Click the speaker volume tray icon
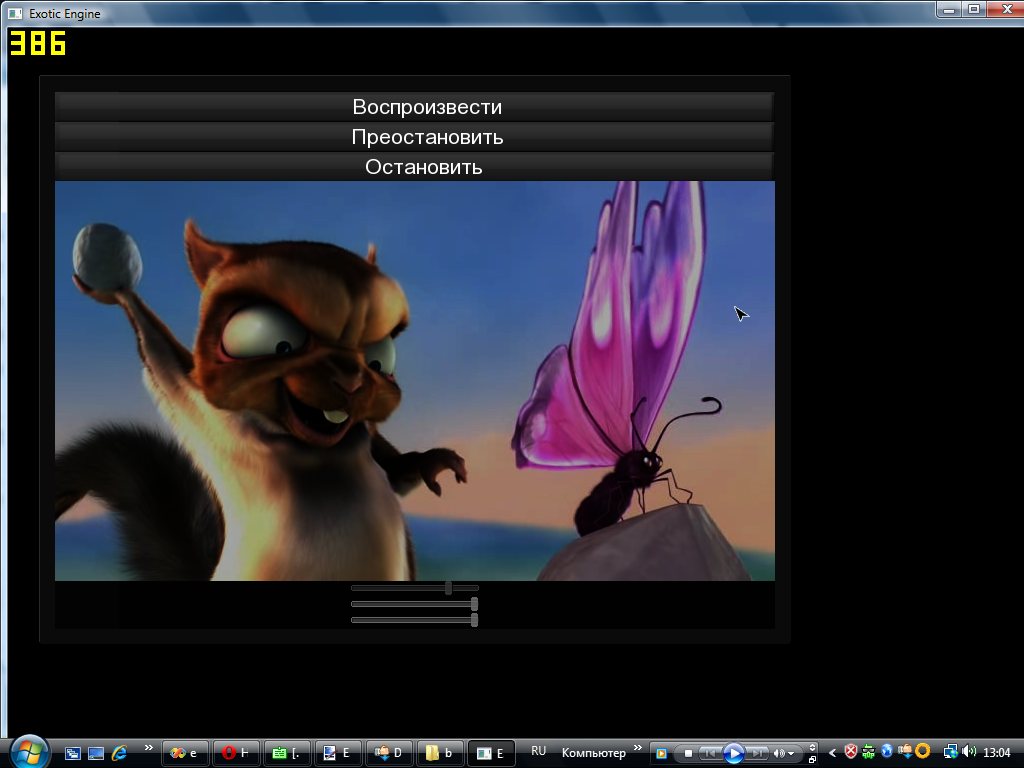Viewport: 1024px width, 768px height. (968, 752)
